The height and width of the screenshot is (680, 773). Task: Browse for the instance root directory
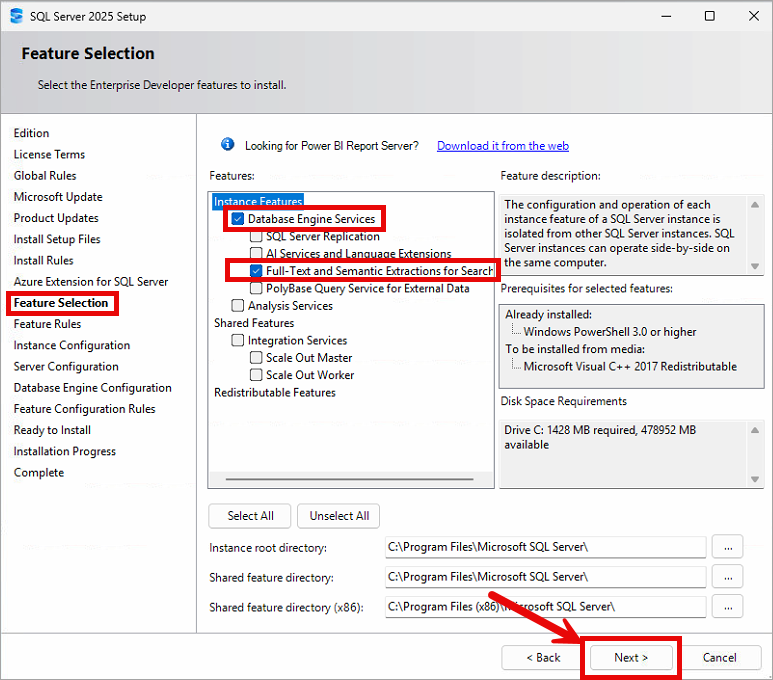click(x=727, y=547)
